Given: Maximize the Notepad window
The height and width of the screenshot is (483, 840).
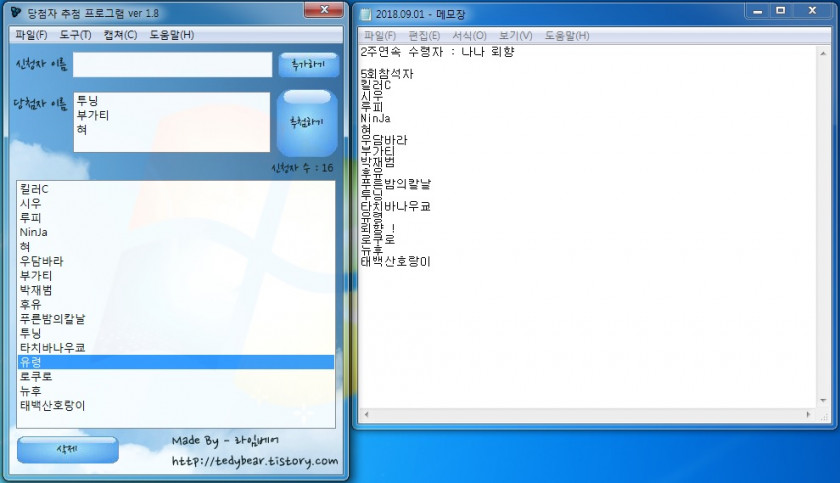Looking at the screenshot, I should pyautogui.click(x=780, y=11).
